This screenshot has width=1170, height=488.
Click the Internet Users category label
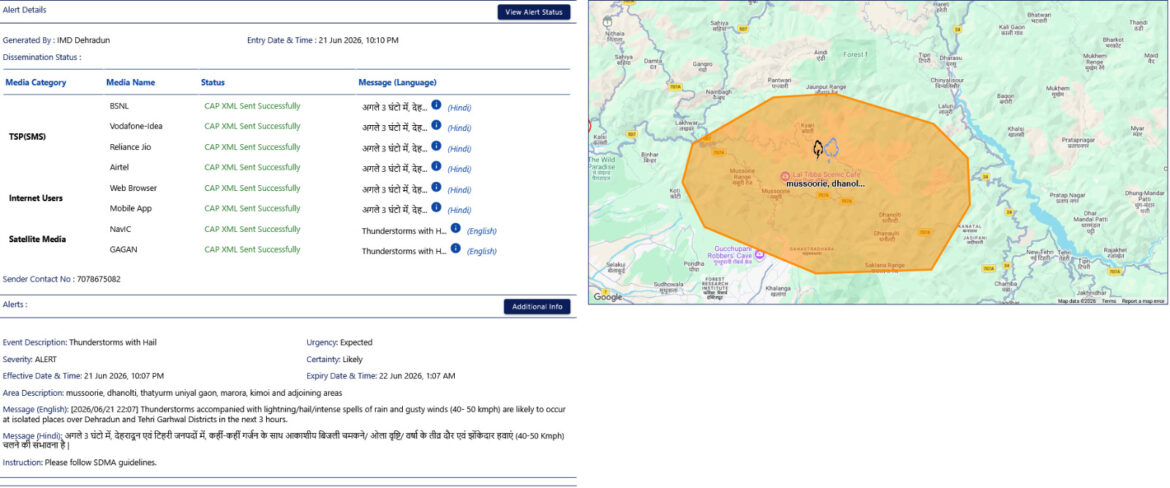coord(36,198)
